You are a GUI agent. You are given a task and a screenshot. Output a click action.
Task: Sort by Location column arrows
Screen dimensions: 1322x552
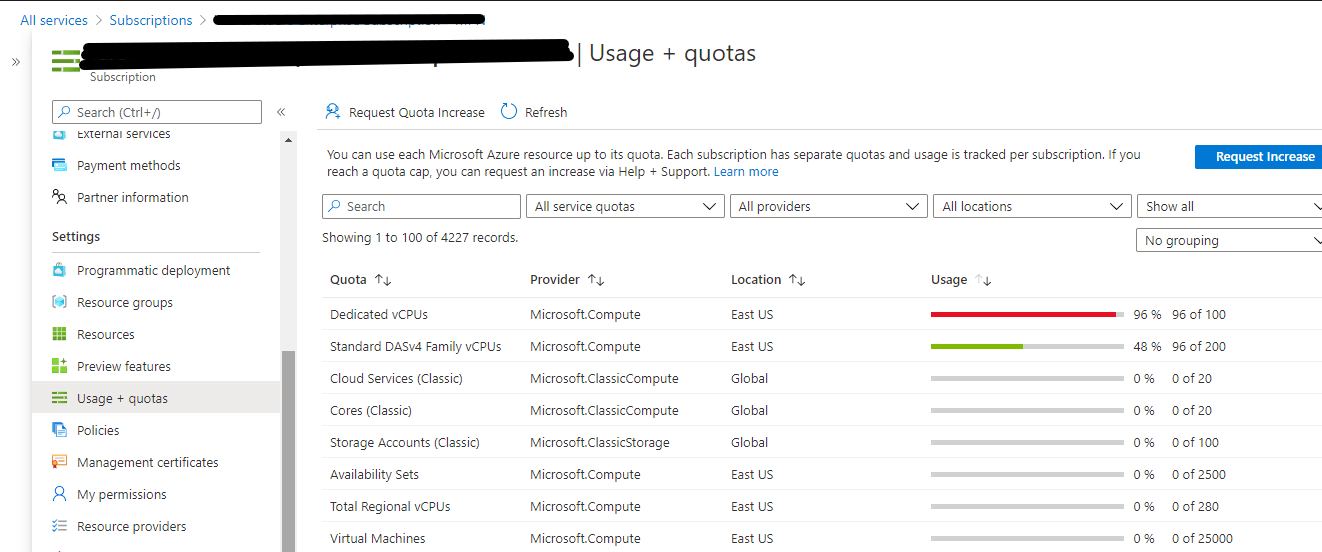797,280
